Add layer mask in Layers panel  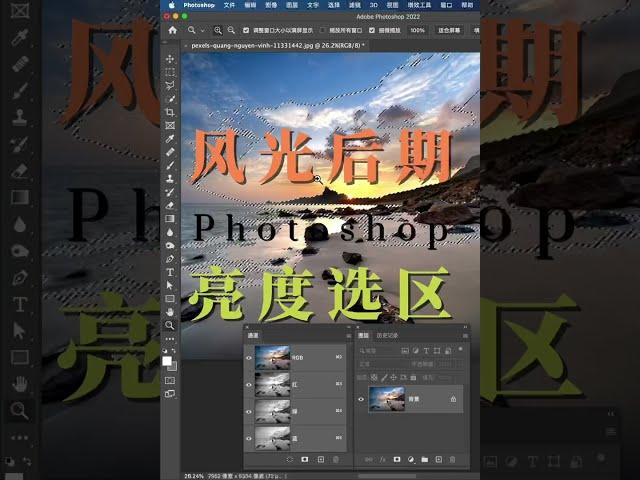click(x=397, y=460)
